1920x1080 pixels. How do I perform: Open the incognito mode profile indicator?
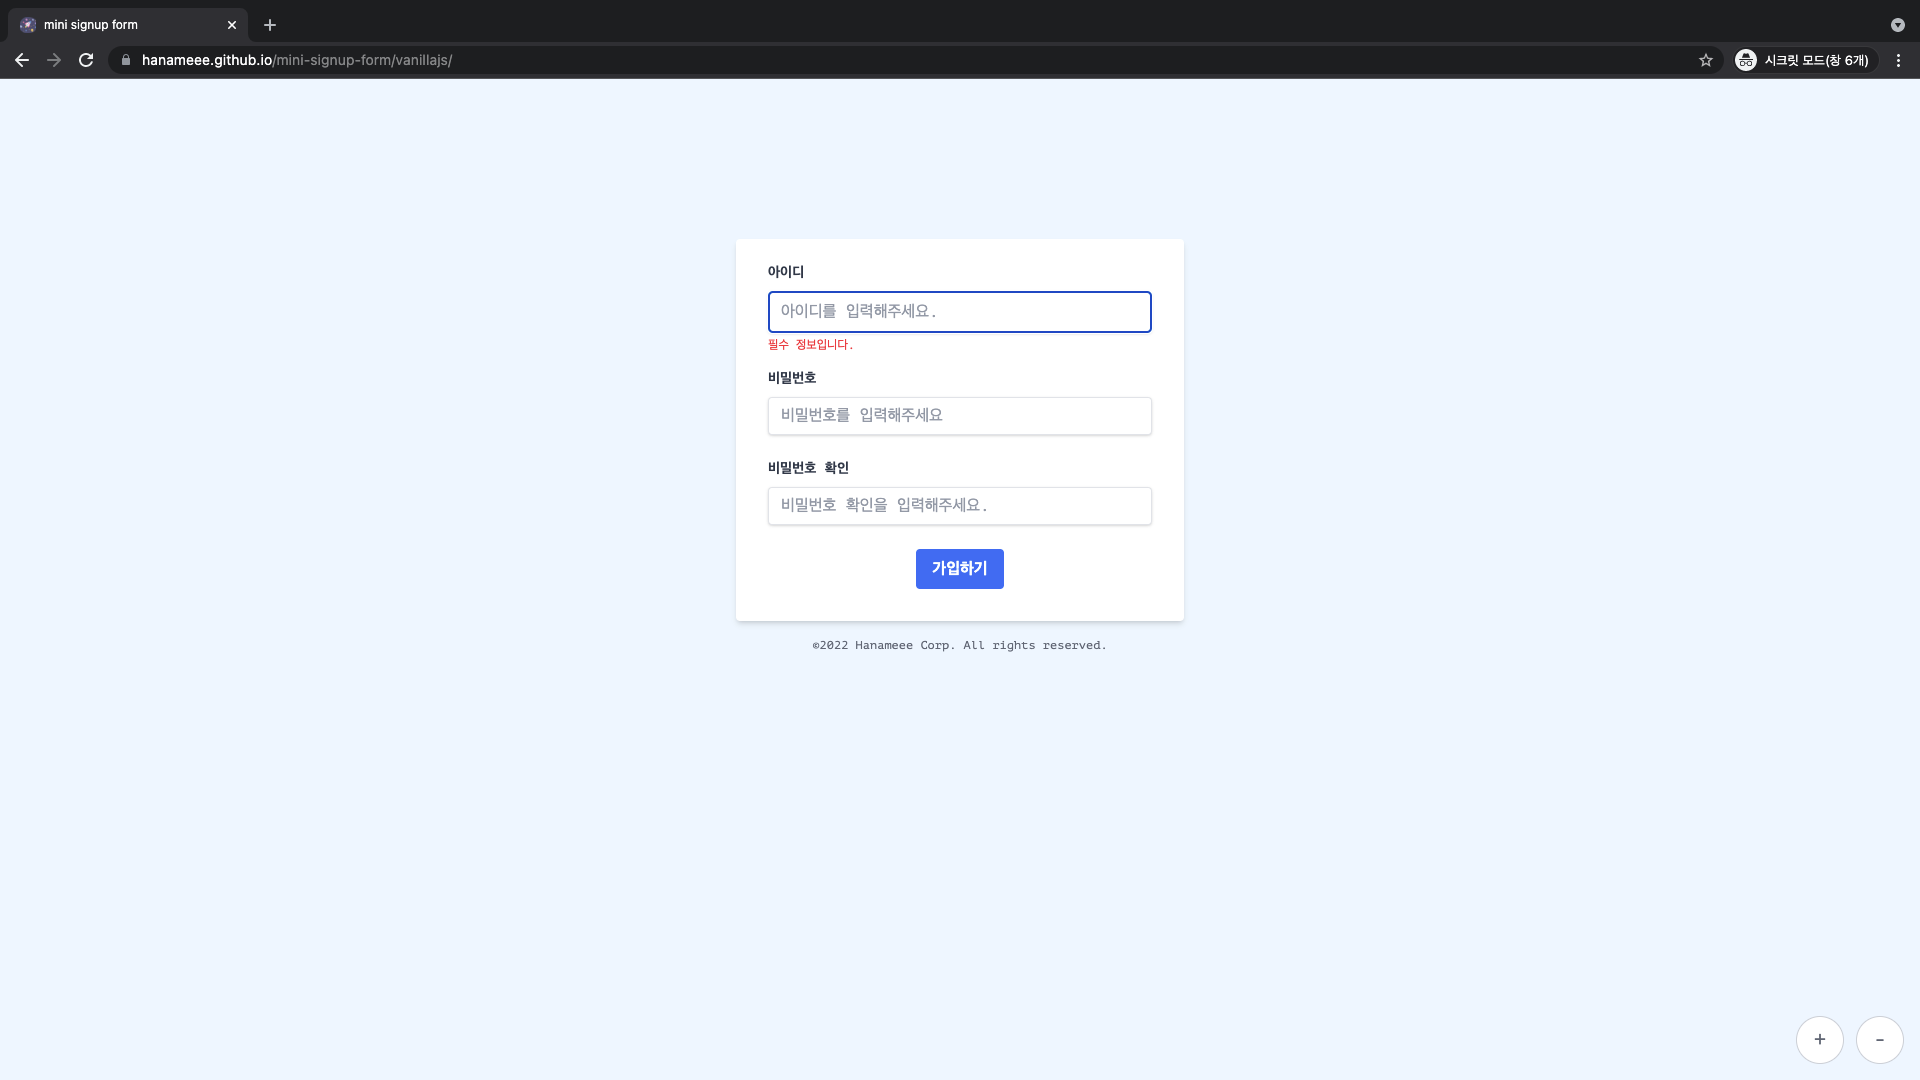pyautogui.click(x=1804, y=60)
